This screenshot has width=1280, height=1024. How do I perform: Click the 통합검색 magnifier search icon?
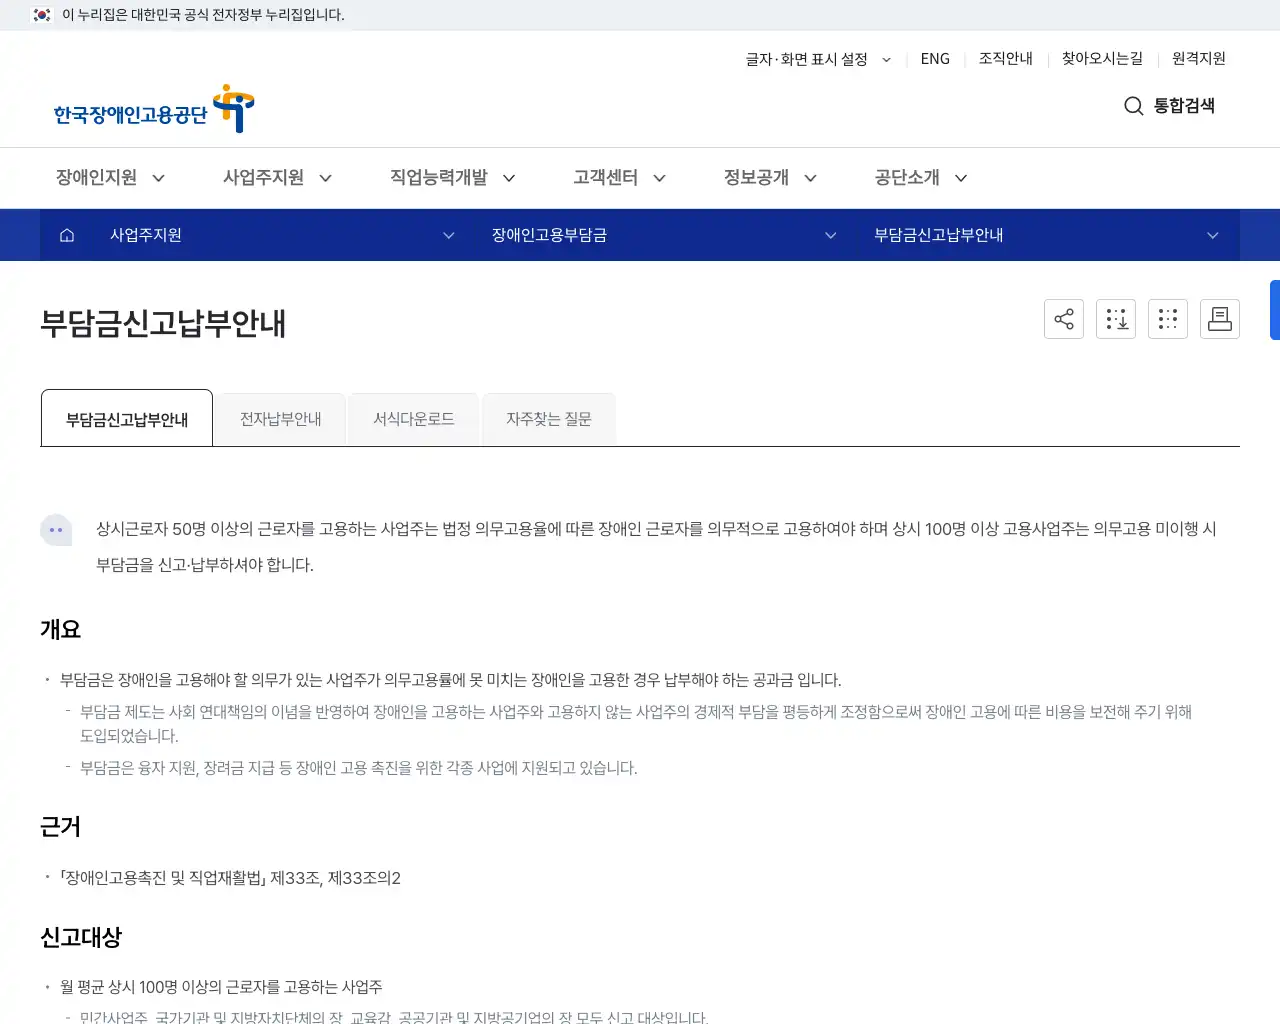pyautogui.click(x=1133, y=106)
